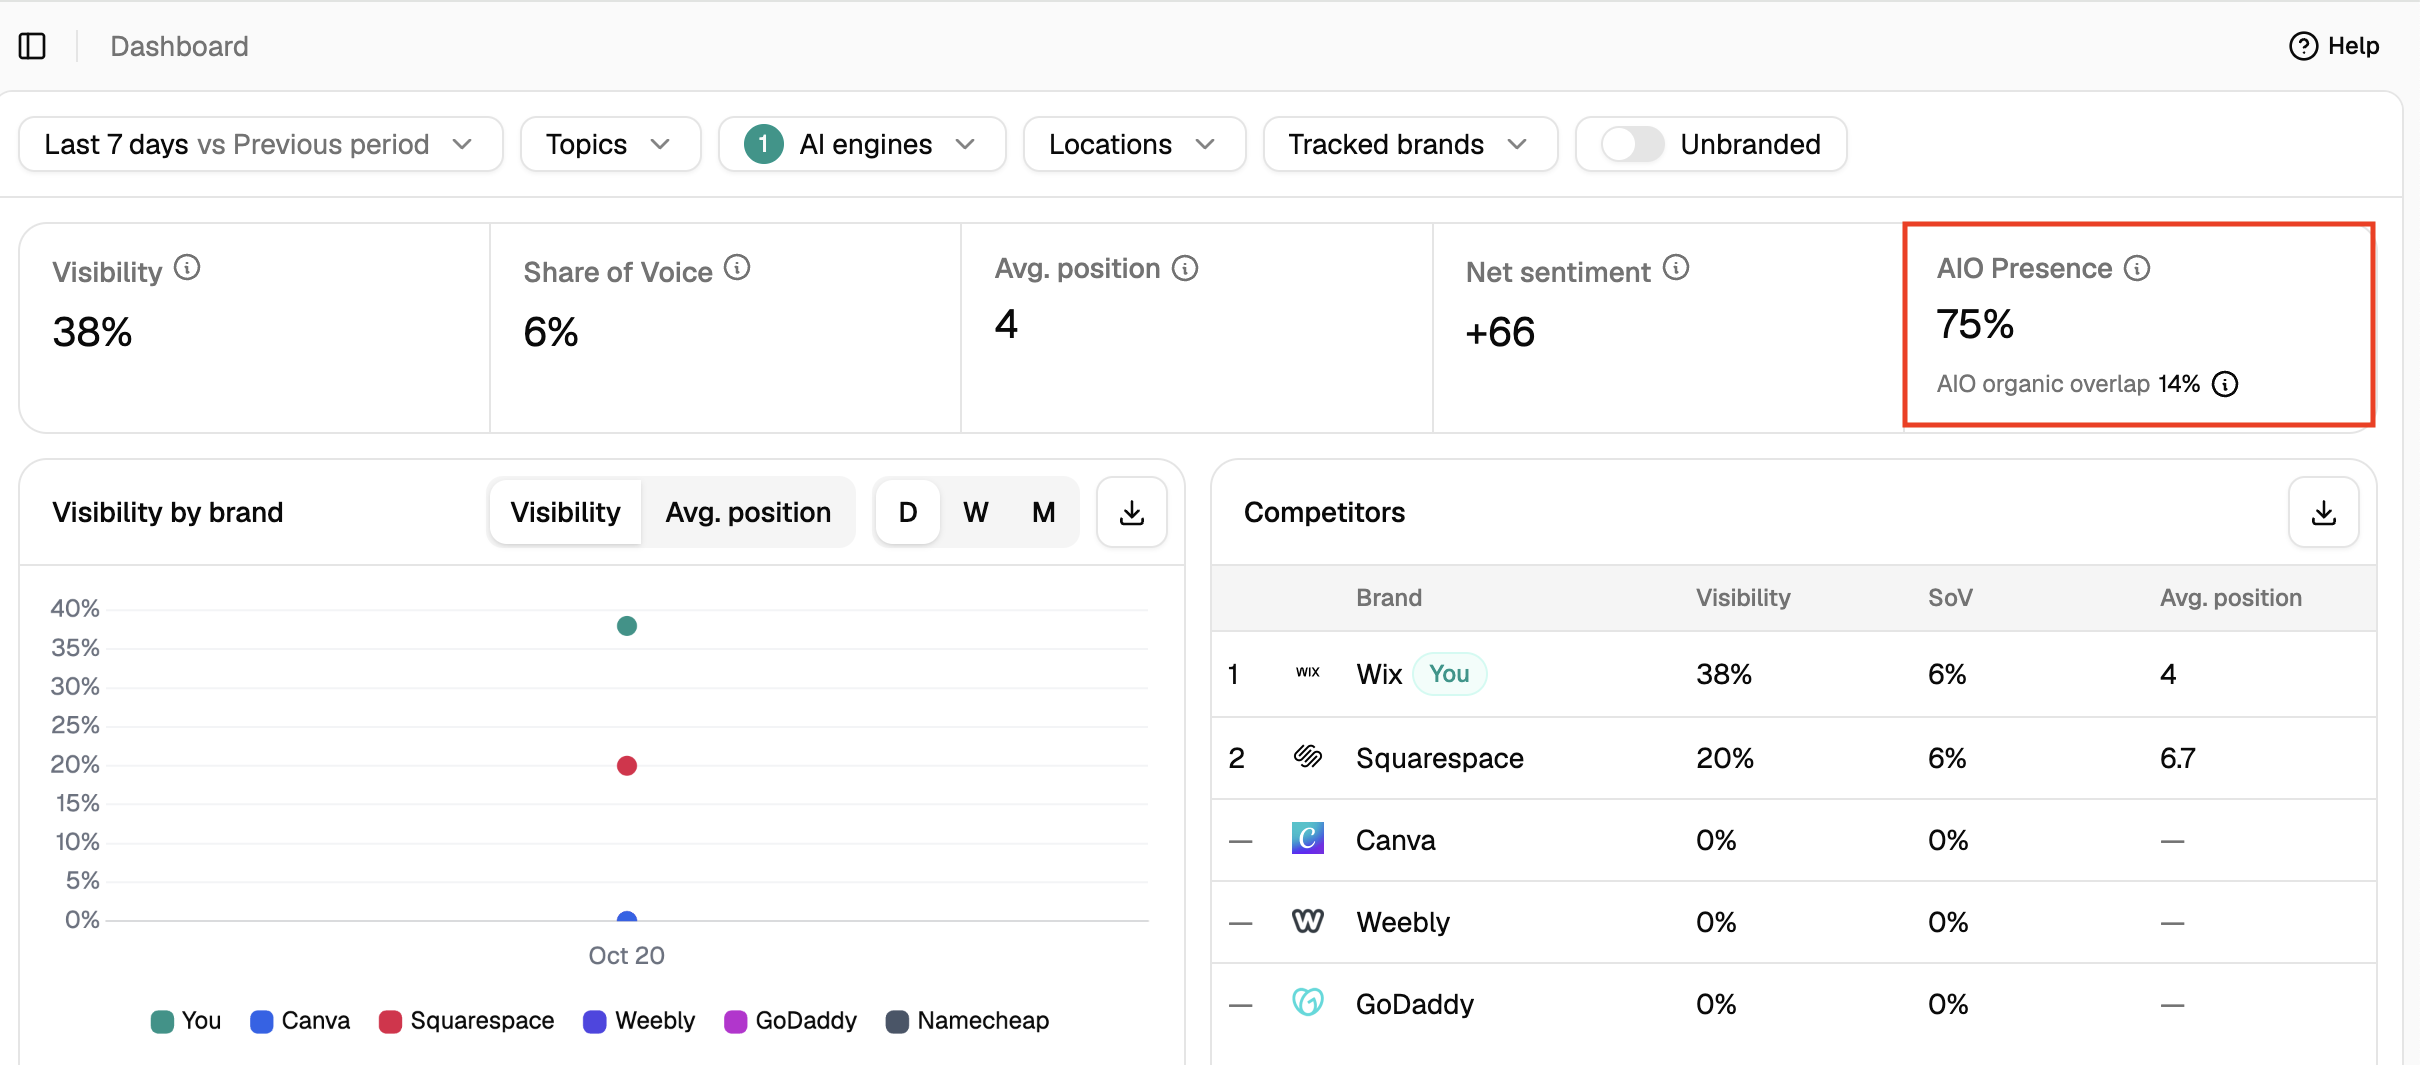This screenshot has width=2420, height=1065.
Task: Click the red Squarespace chart data point
Action: point(627,766)
